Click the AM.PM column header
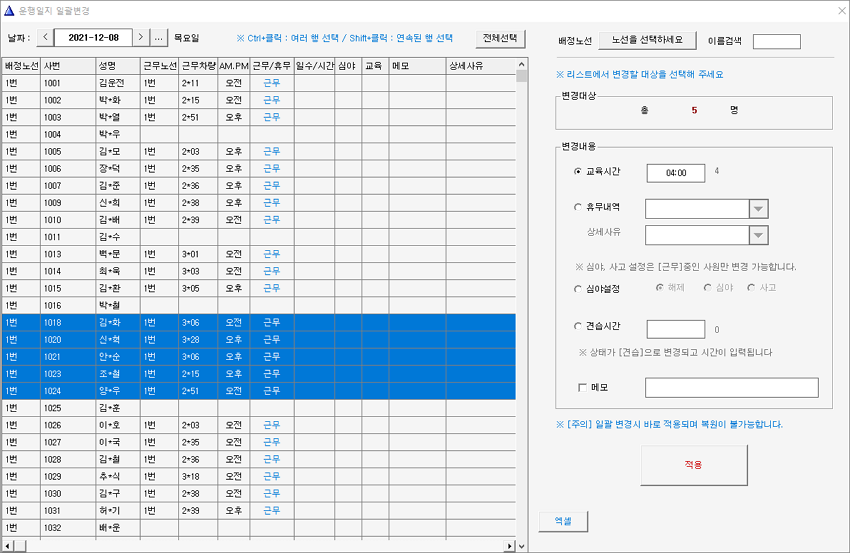This screenshot has height=553, width=850. pos(234,66)
